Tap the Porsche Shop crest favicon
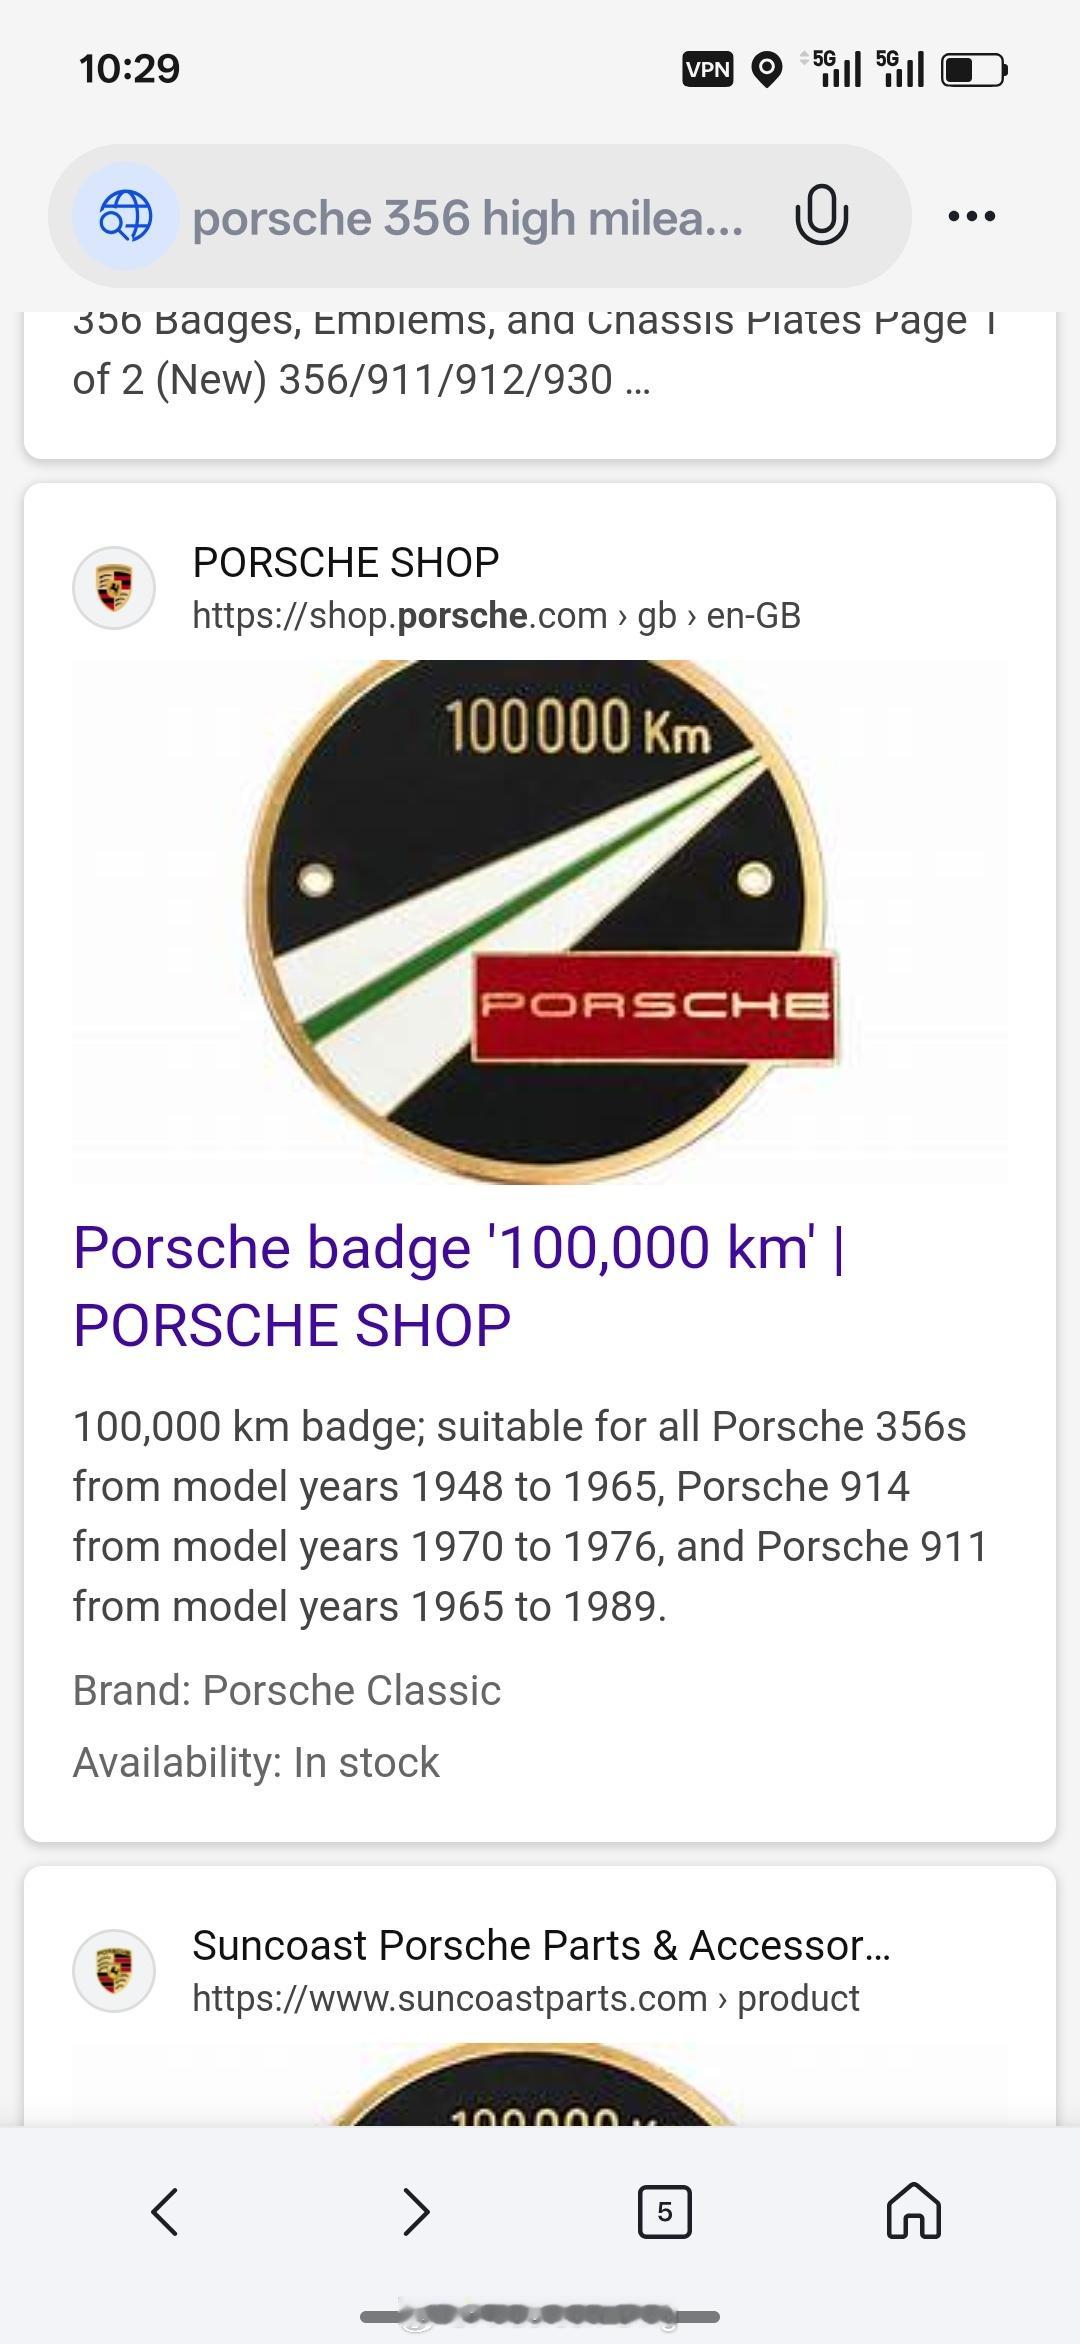Image resolution: width=1080 pixels, height=2344 pixels. pyautogui.click(x=114, y=587)
